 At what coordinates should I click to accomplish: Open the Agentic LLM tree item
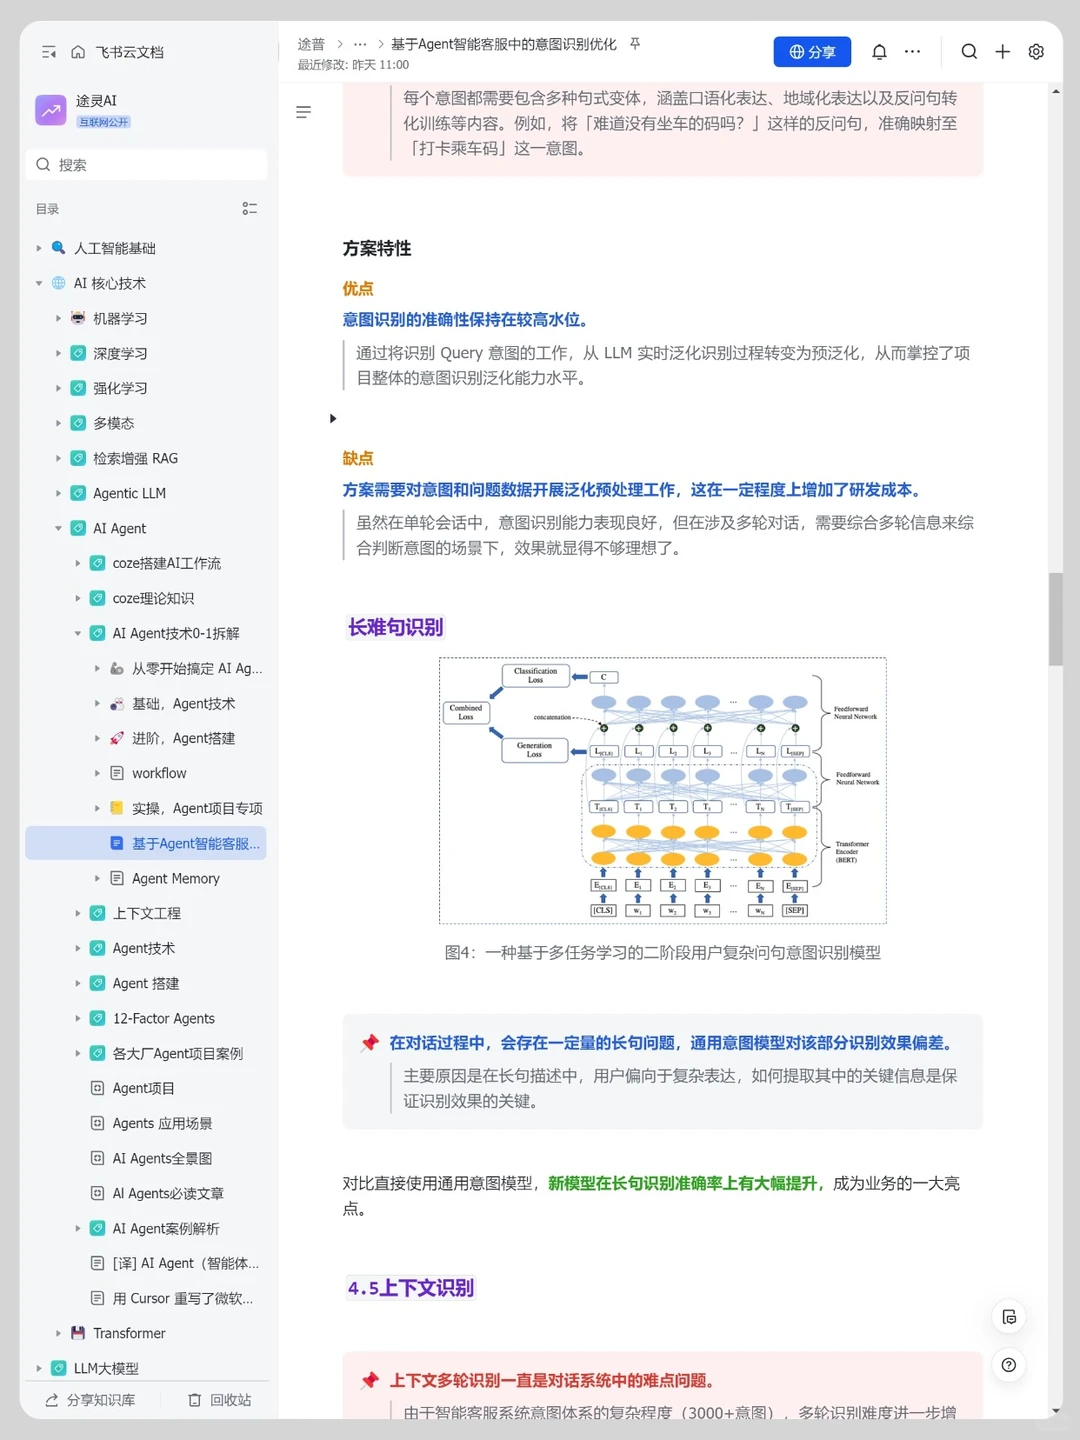[x=129, y=493]
